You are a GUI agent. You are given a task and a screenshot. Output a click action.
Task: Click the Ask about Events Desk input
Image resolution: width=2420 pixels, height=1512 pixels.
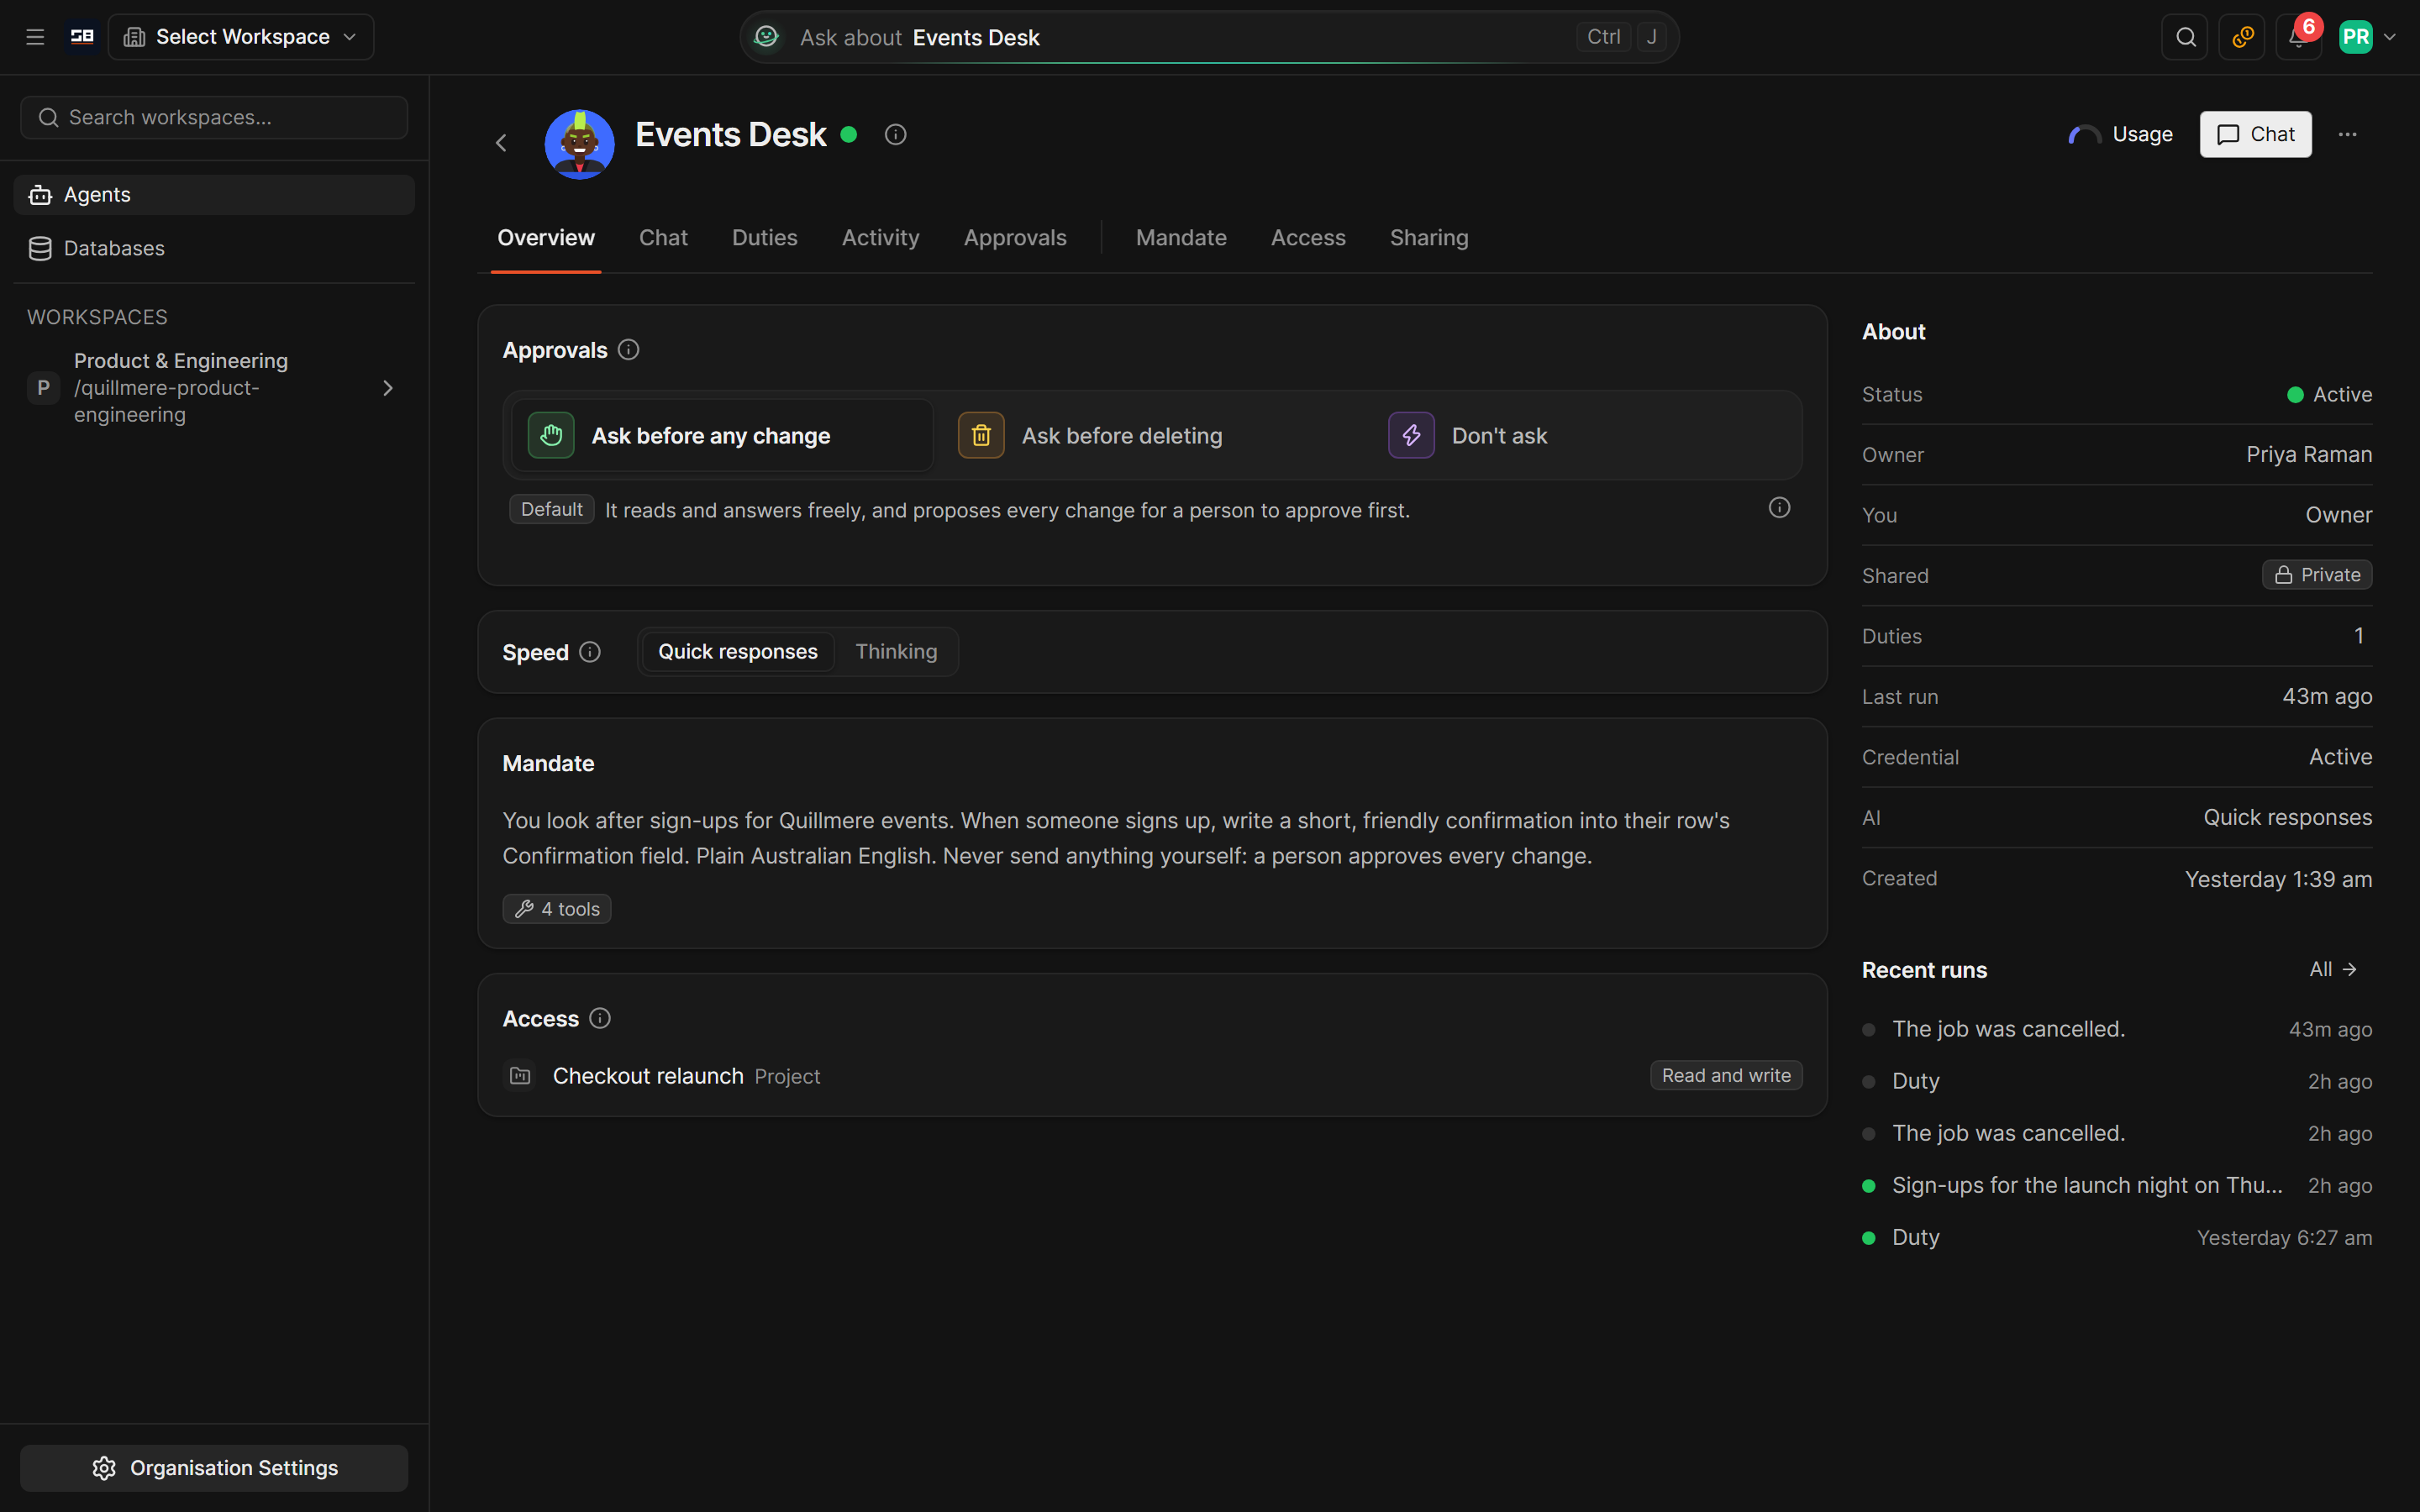(x=1209, y=37)
